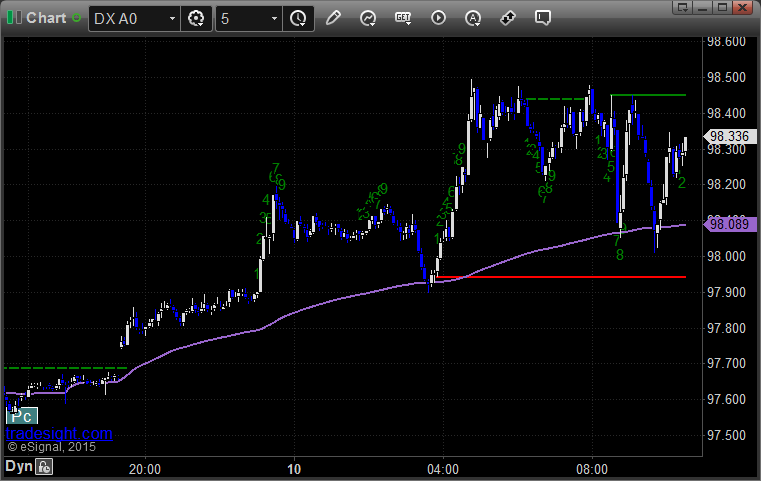Screen dimensions: 761x481
Task: Open the studies chart-line menu
Action: pos(368,18)
